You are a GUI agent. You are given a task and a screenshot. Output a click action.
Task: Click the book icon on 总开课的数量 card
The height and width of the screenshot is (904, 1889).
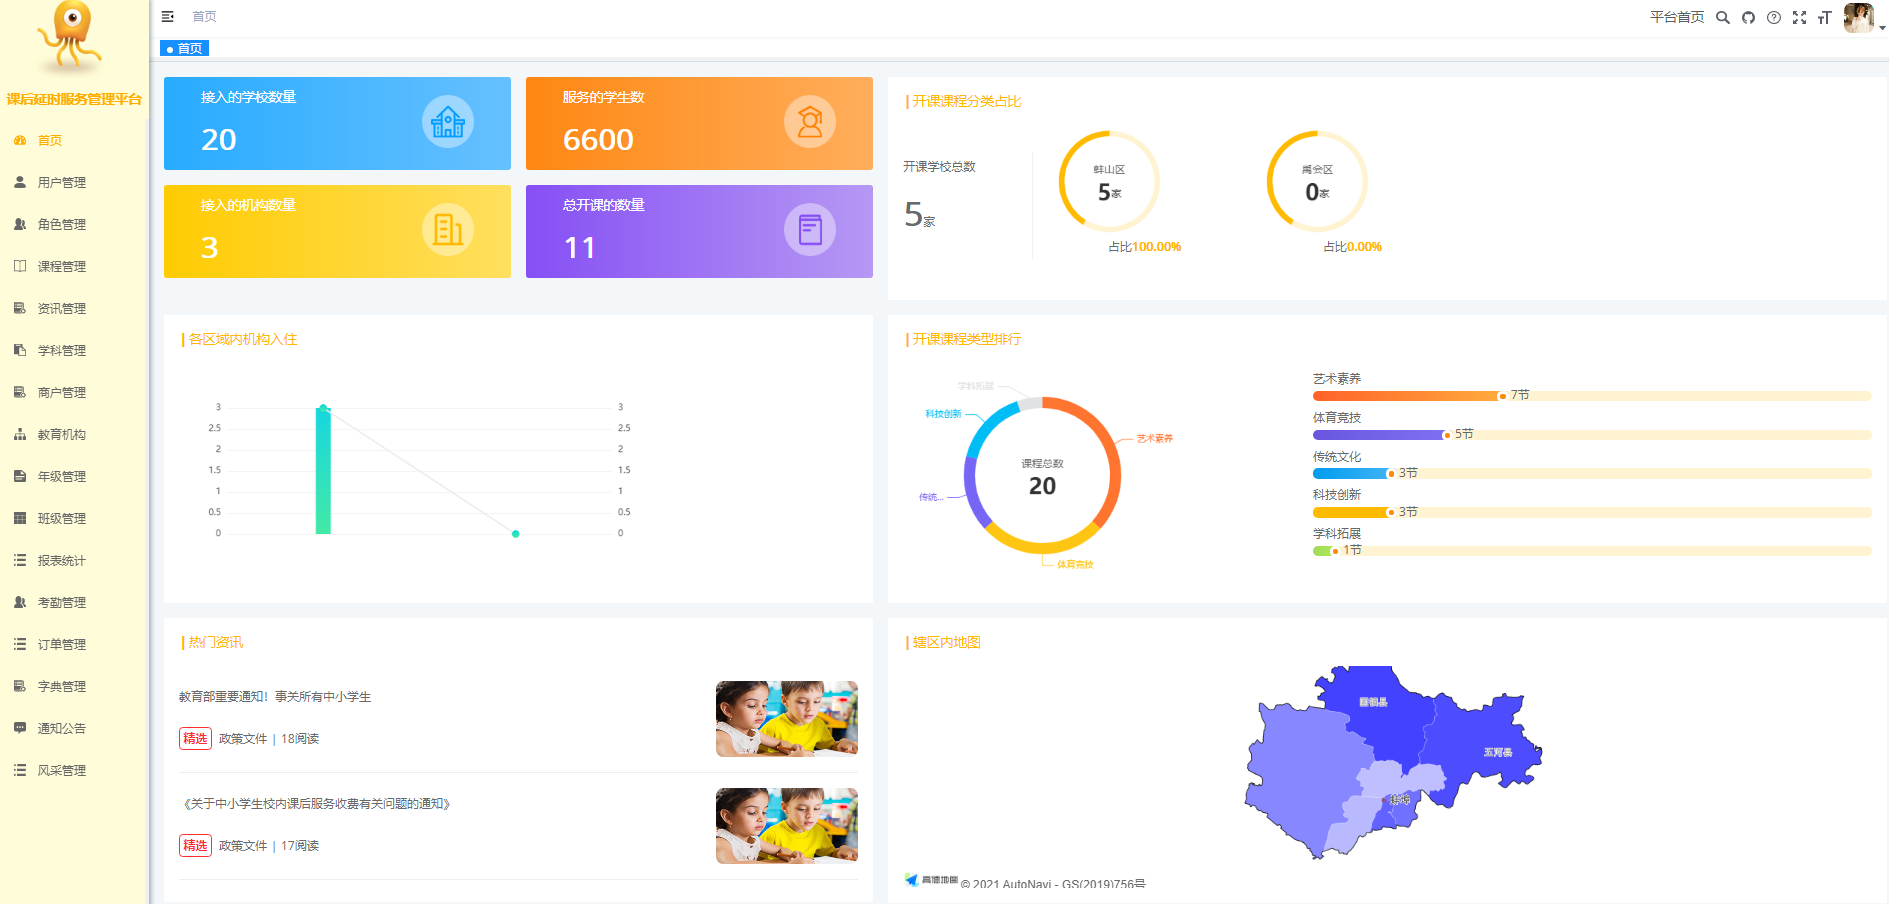[809, 230]
